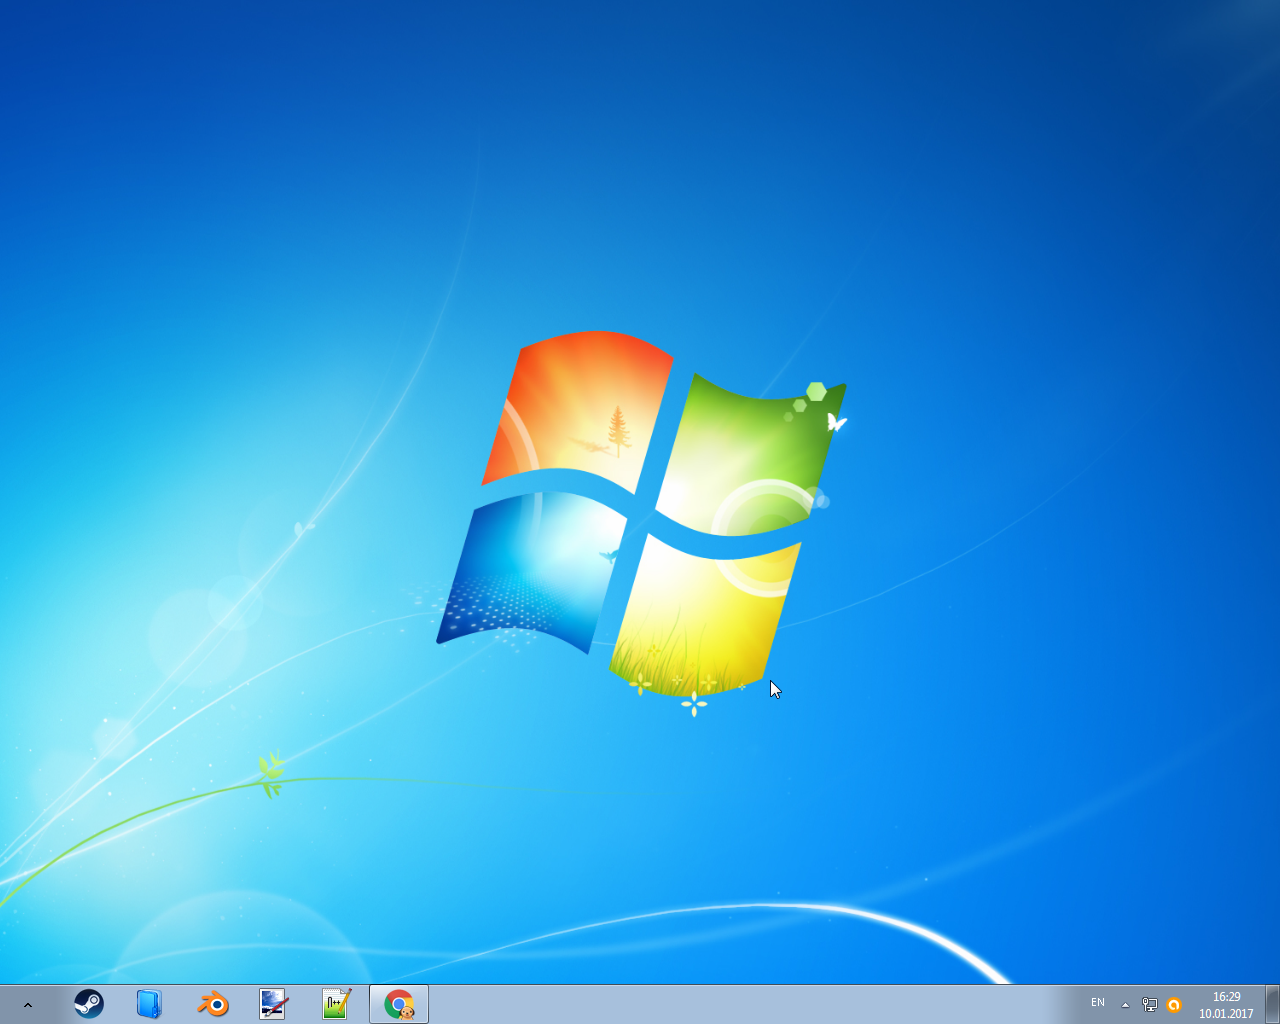Open Steam from the taskbar
The image size is (1280, 1024).
pyautogui.click(x=89, y=1004)
